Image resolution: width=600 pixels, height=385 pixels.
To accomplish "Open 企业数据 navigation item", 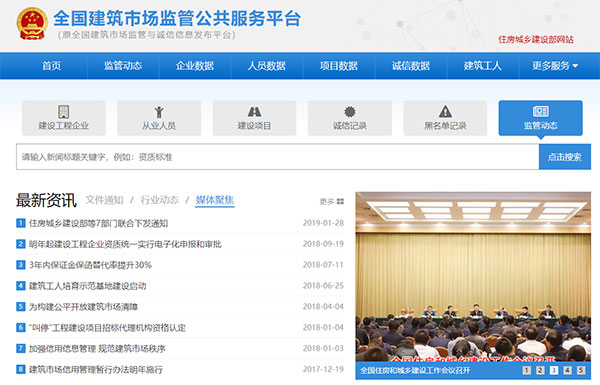I will coord(195,66).
